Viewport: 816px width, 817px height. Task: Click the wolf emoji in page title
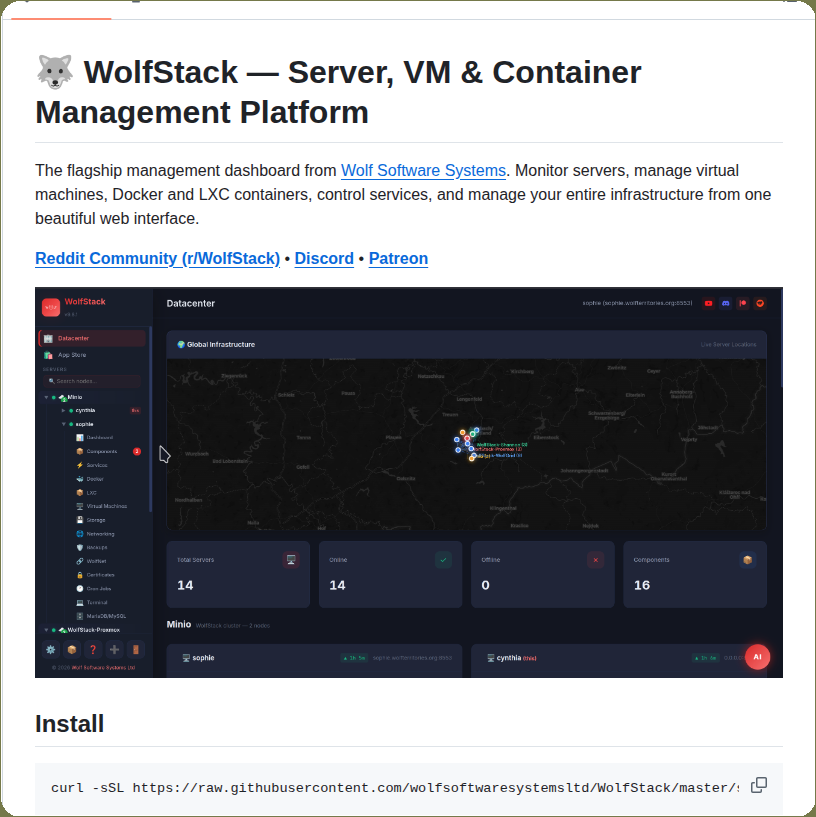(x=54, y=71)
